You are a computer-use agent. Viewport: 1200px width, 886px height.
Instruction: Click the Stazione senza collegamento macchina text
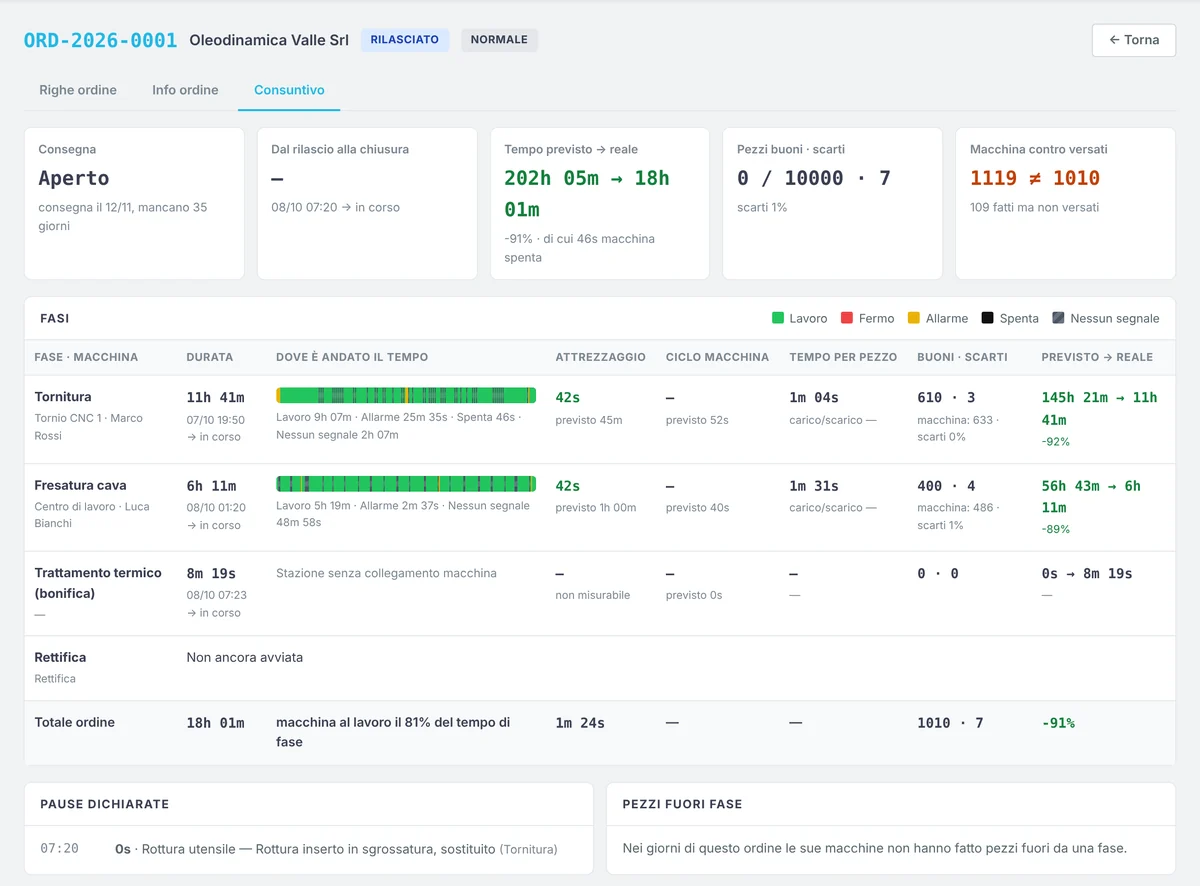pos(386,573)
